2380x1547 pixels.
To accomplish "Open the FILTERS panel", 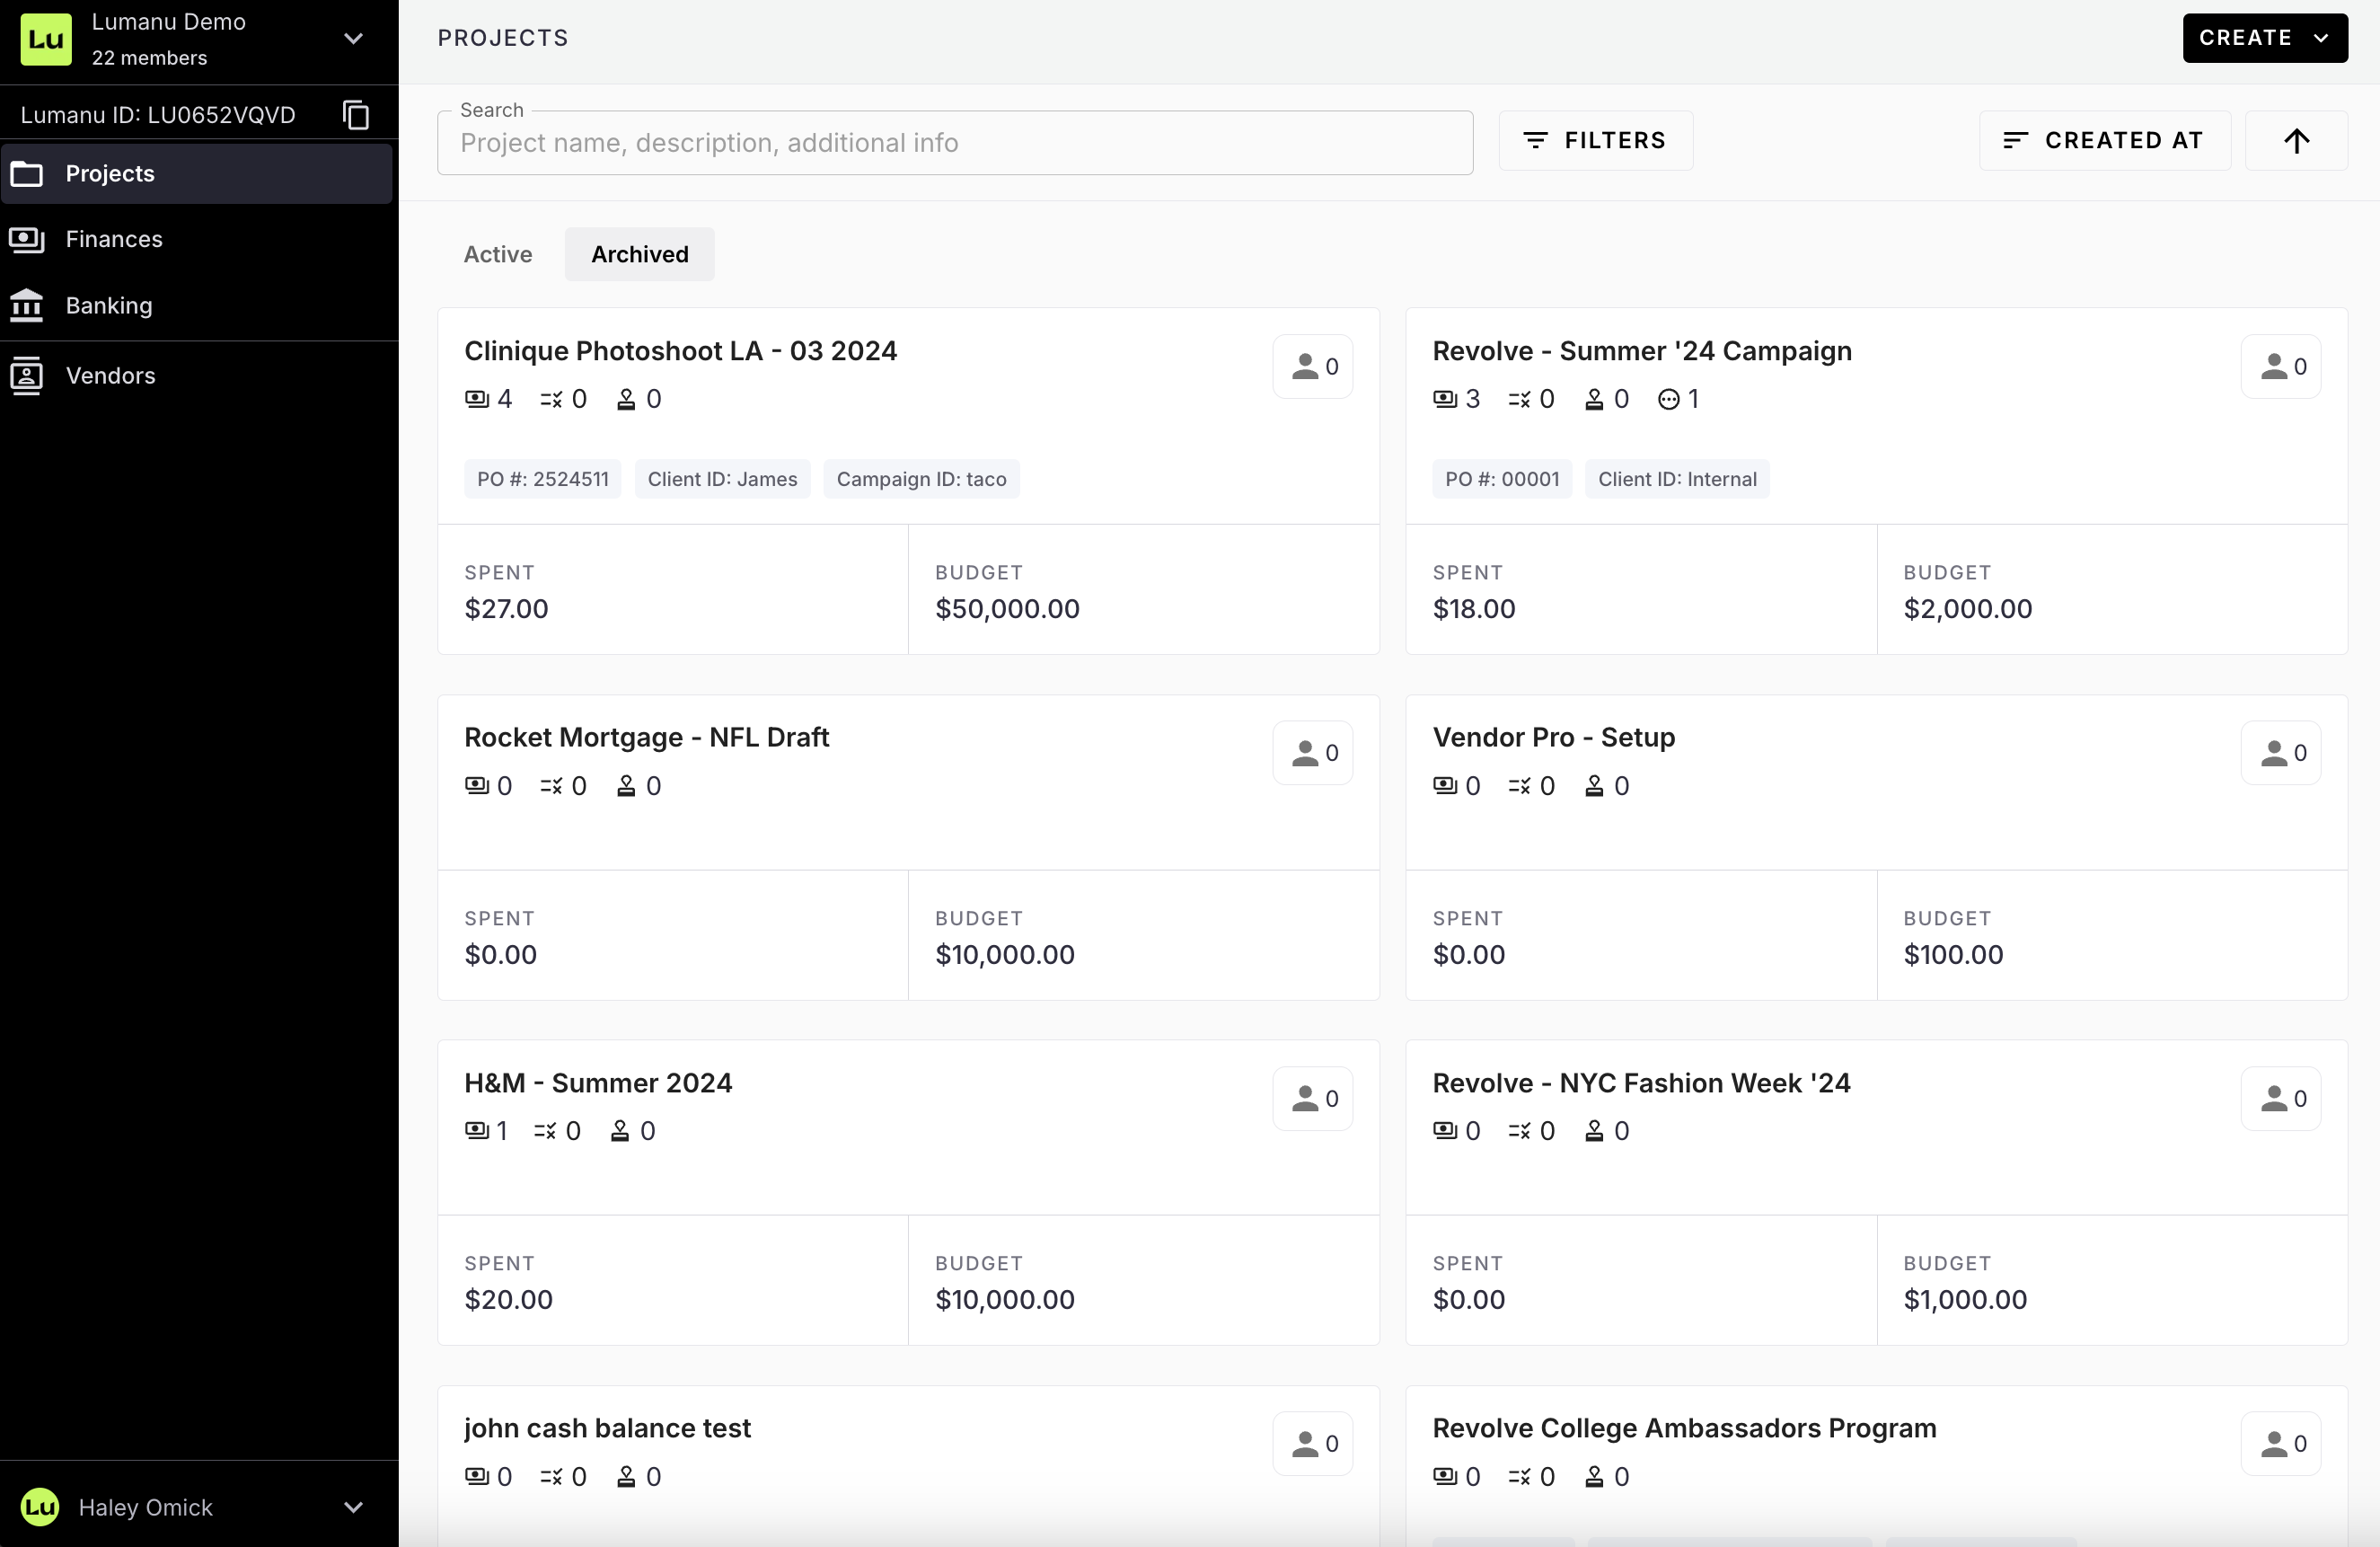I will 1595,141.
